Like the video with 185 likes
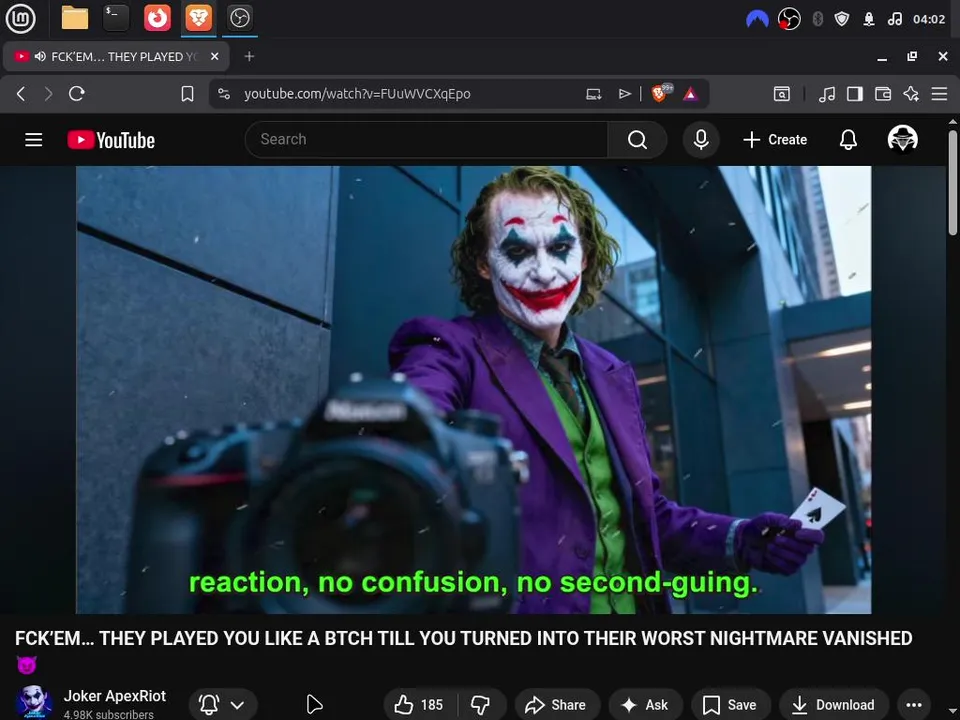Screen dimensions: 960x720 point(419,705)
